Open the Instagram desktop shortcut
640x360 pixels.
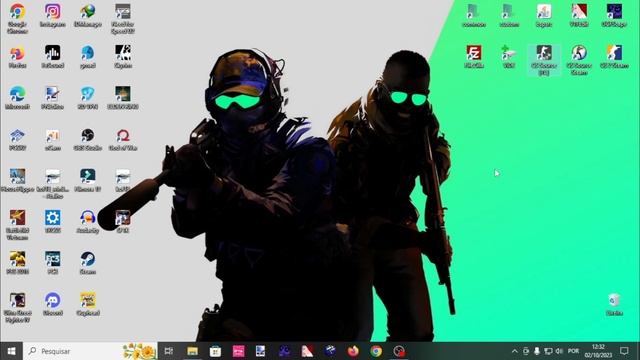click(x=53, y=16)
